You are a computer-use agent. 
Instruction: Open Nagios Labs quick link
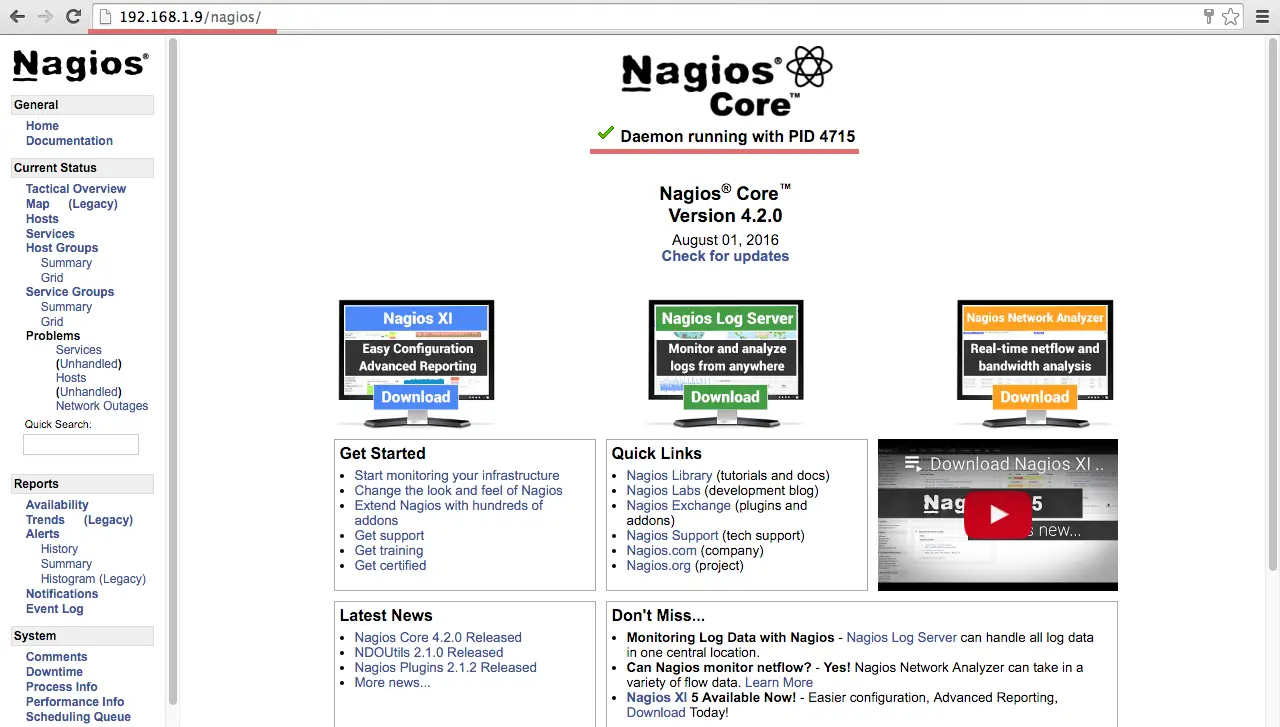tap(663, 491)
